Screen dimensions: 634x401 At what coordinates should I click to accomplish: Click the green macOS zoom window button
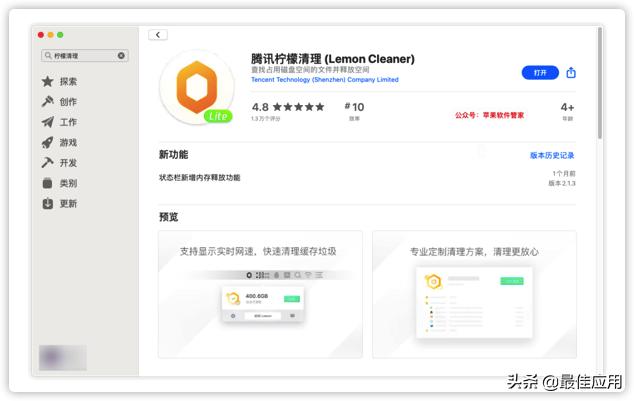click(60, 35)
